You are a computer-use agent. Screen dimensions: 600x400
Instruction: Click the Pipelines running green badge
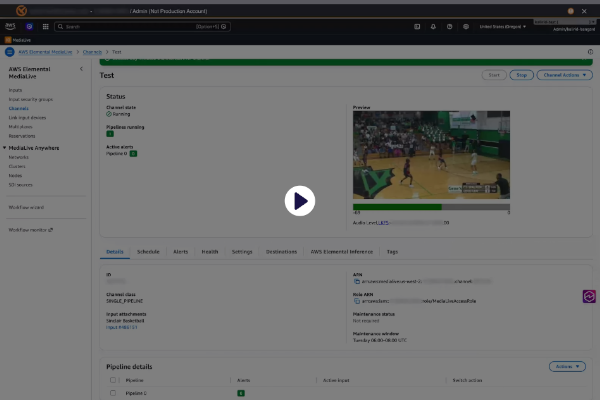point(110,134)
